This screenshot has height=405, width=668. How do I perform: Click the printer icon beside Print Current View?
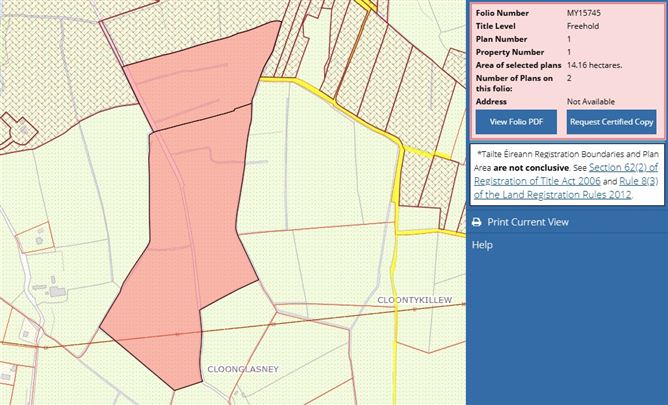point(477,222)
